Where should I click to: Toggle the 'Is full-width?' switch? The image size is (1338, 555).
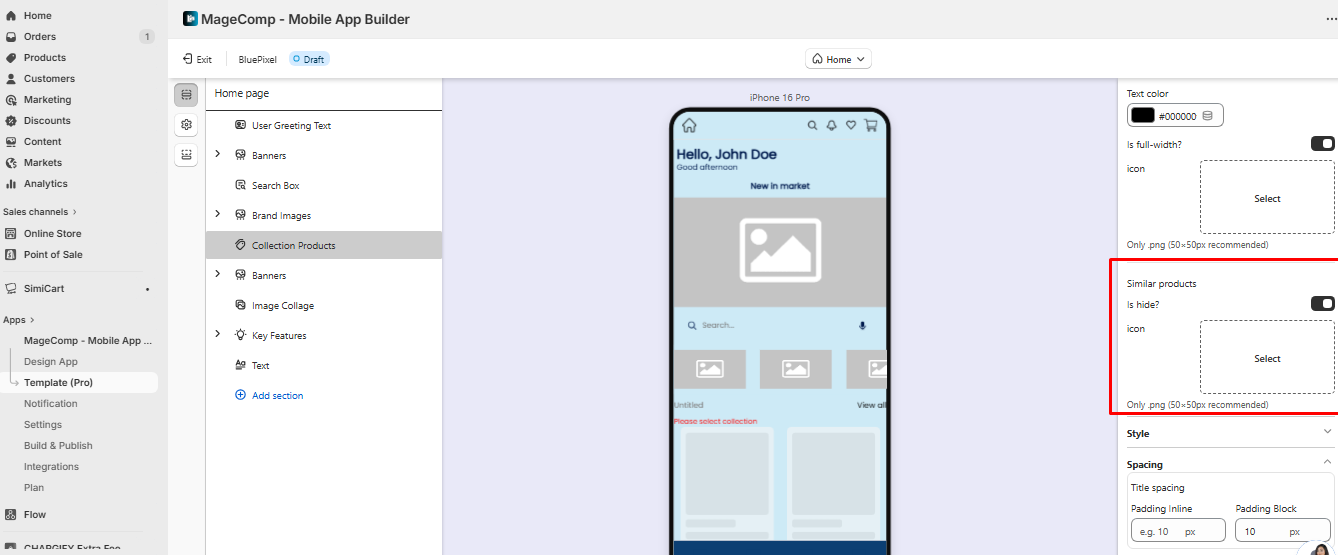coord(1322,144)
